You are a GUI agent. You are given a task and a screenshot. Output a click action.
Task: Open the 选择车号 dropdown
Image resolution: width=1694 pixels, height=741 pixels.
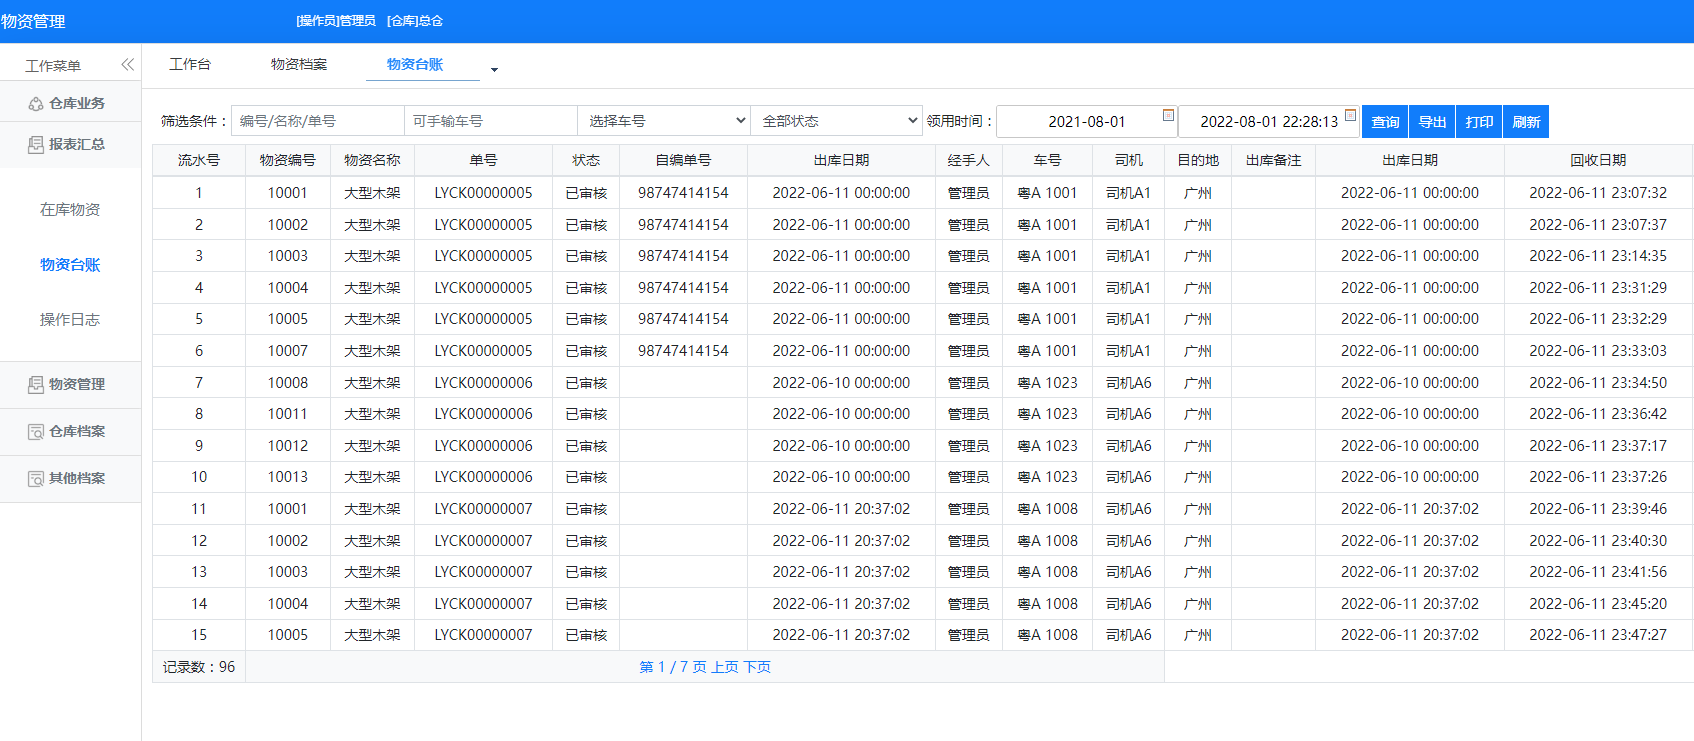pyautogui.click(x=664, y=121)
